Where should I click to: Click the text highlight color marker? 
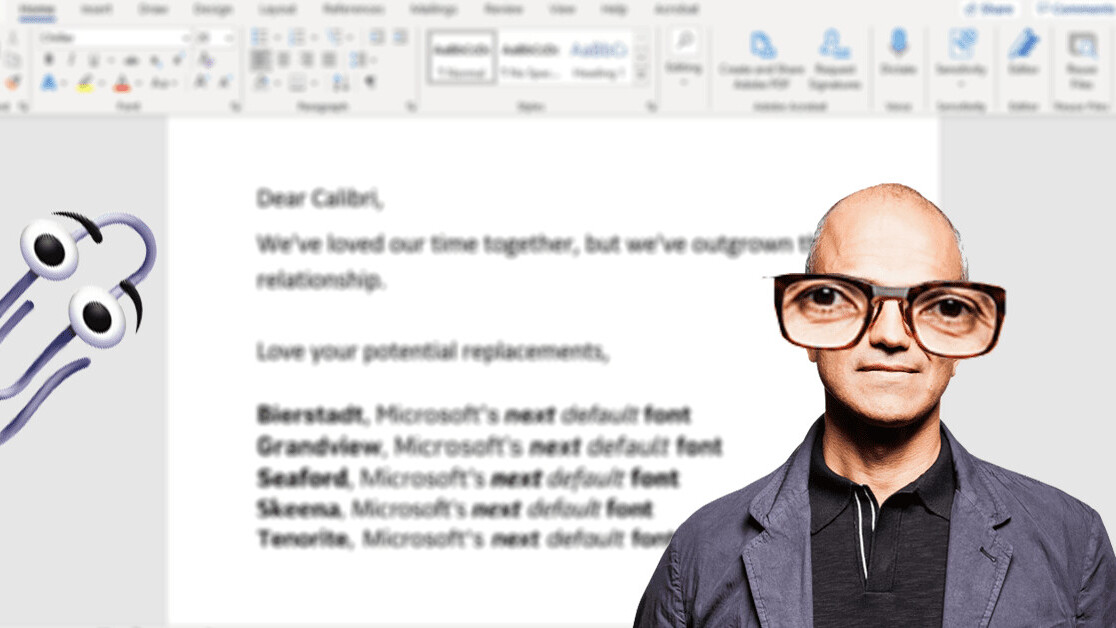tap(86, 84)
